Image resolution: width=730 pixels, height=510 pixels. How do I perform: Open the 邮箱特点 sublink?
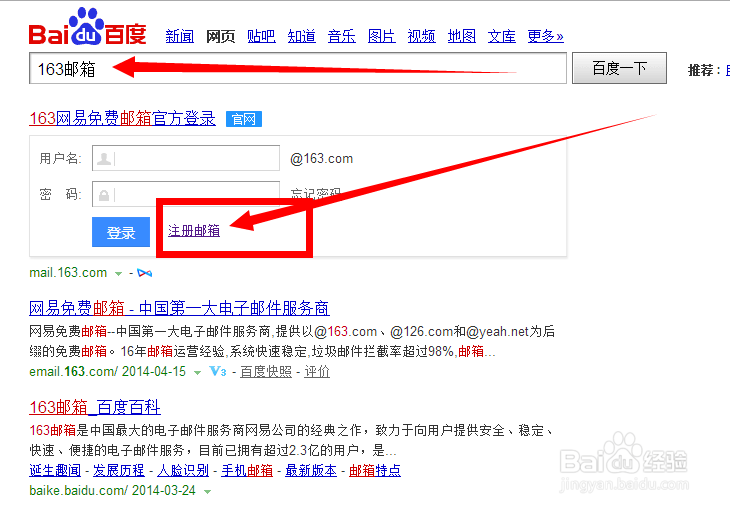[x=375, y=470]
